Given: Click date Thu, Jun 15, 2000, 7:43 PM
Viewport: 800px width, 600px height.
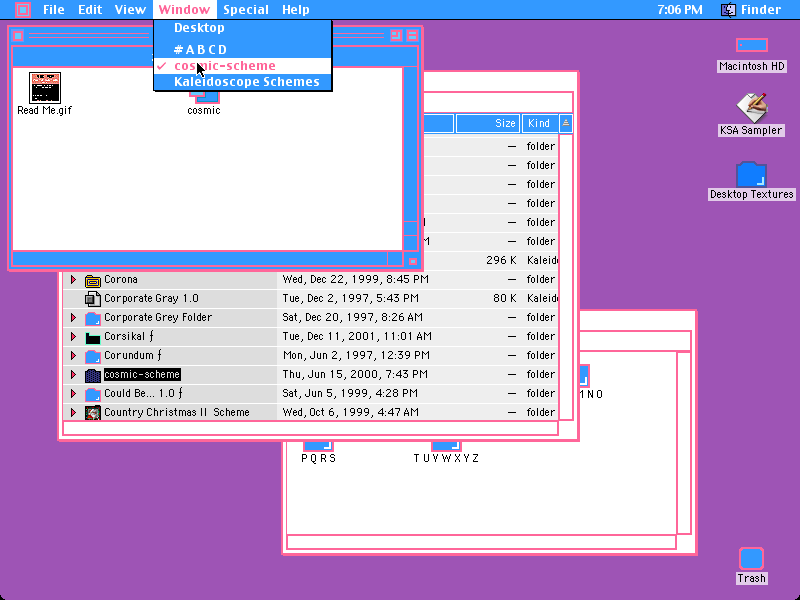Looking at the screenshot, I should [355, 374].
